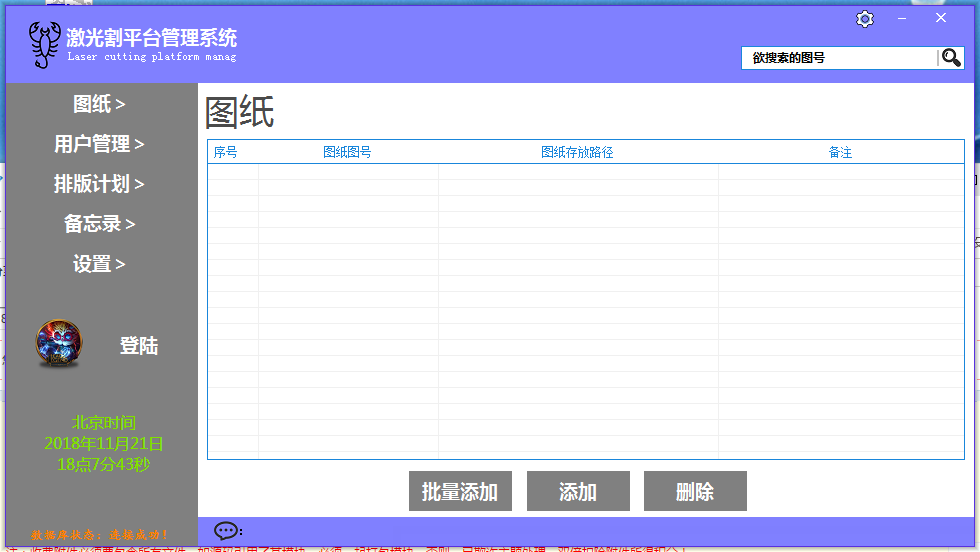Screen dimensions: 980x552
Task: Expand the 图纸 sidebar section
Action: tap(99, 104)
